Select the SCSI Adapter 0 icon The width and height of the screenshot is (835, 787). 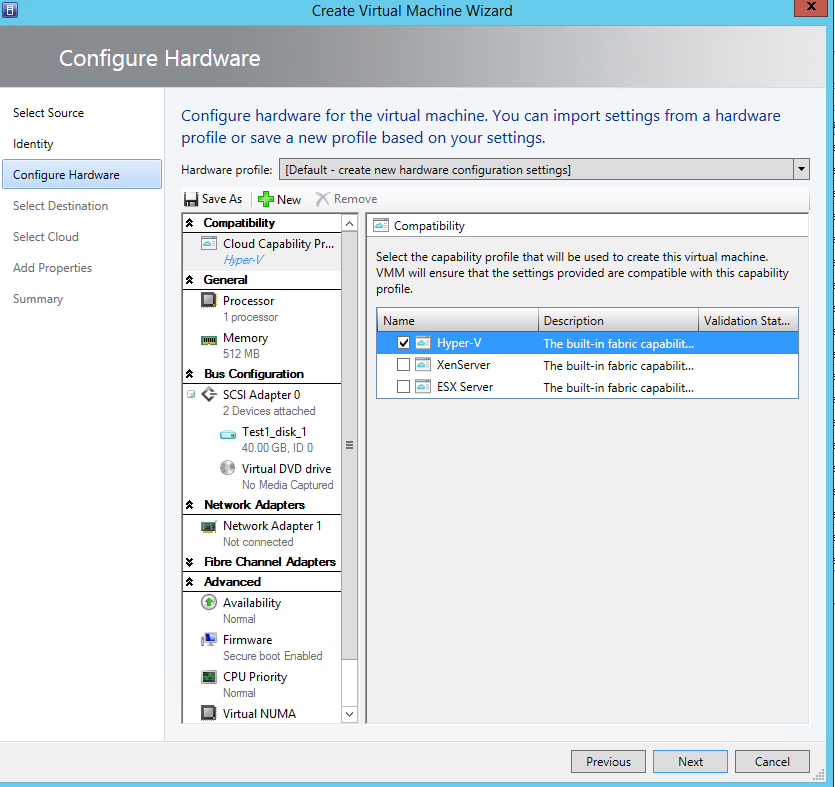209,395
